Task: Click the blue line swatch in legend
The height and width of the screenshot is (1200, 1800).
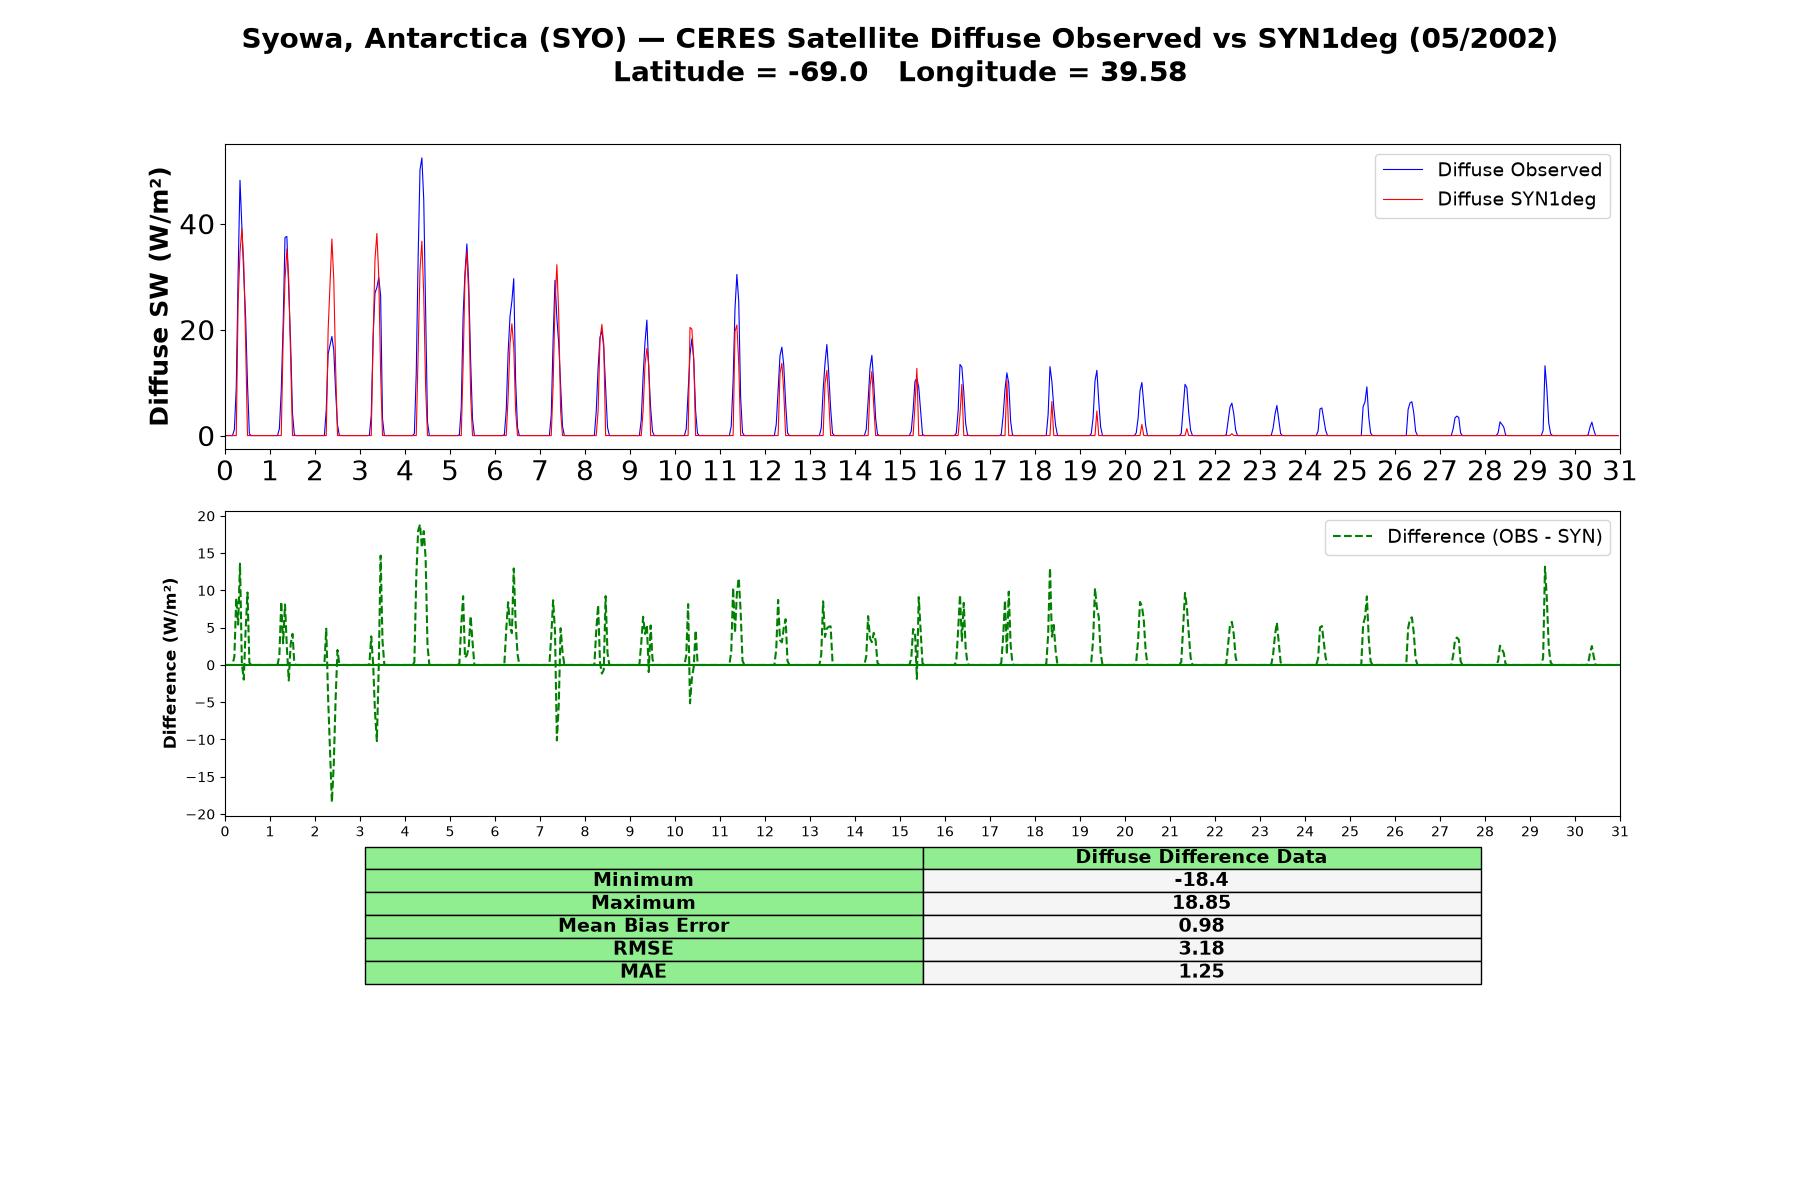Action: [x=1402, y=170]
